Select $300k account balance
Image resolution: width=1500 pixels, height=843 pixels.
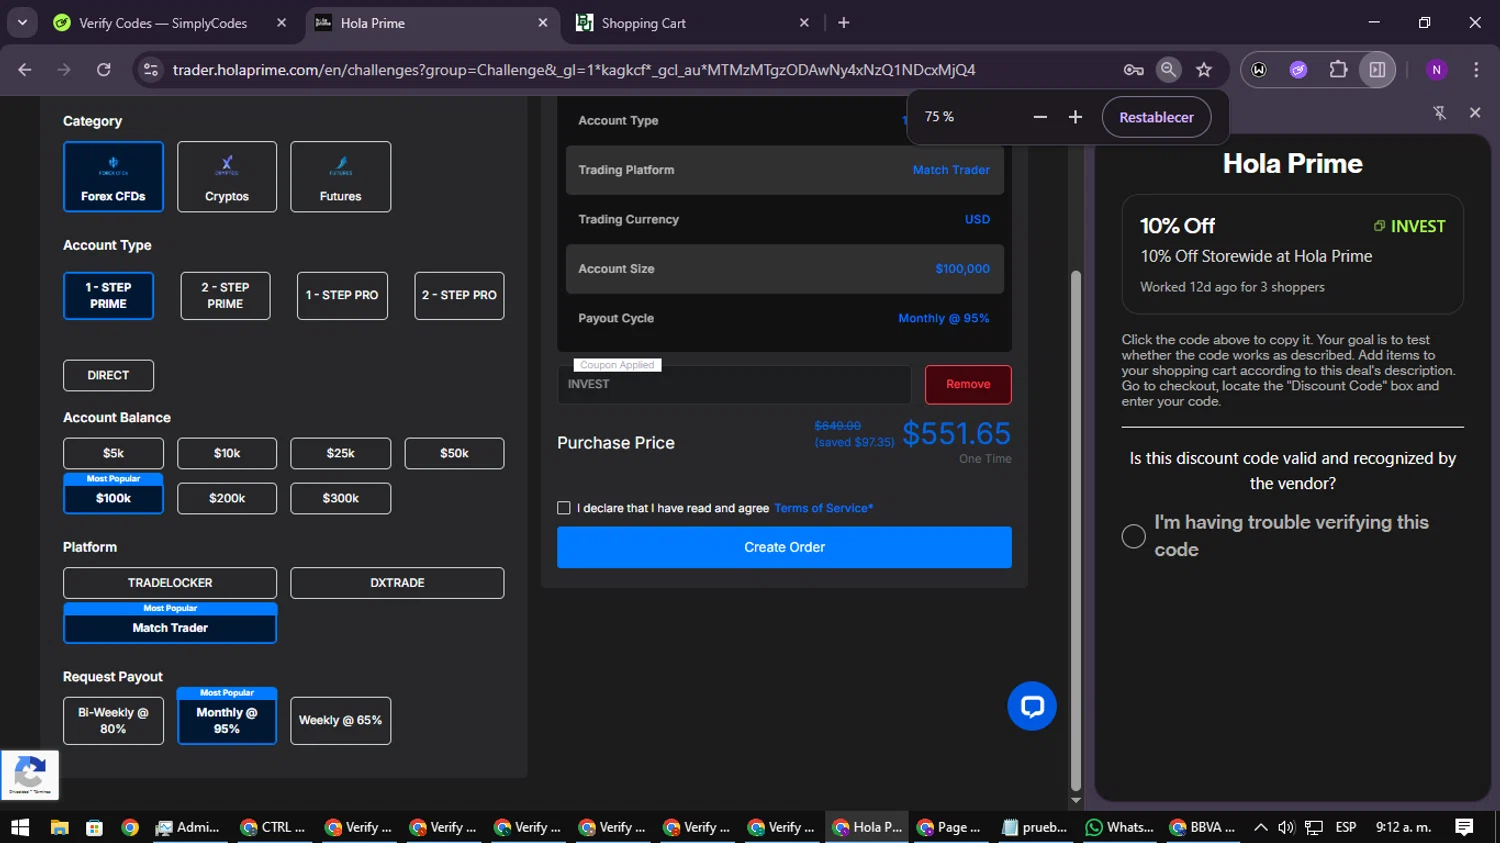[x=340, y=498]
